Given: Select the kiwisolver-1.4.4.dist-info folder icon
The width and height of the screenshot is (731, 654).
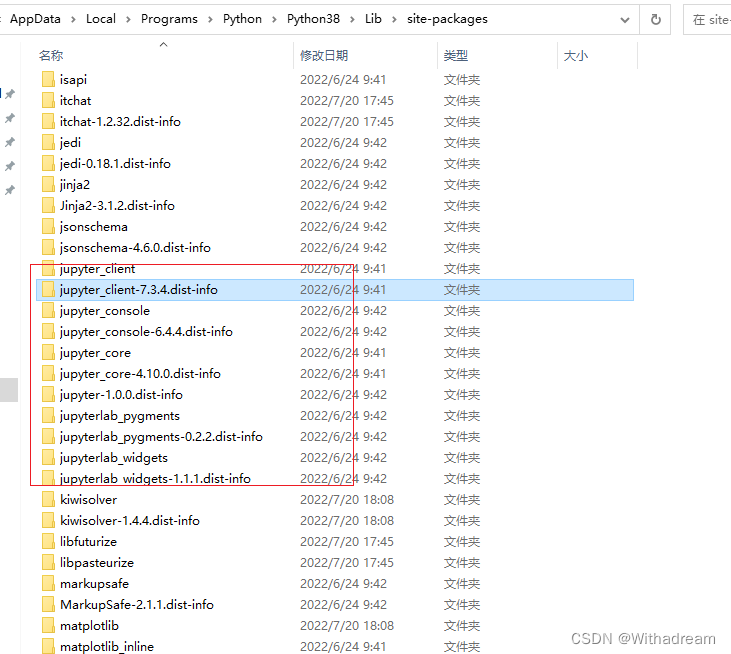Looking at the screenshot, I should pos(48,520).
